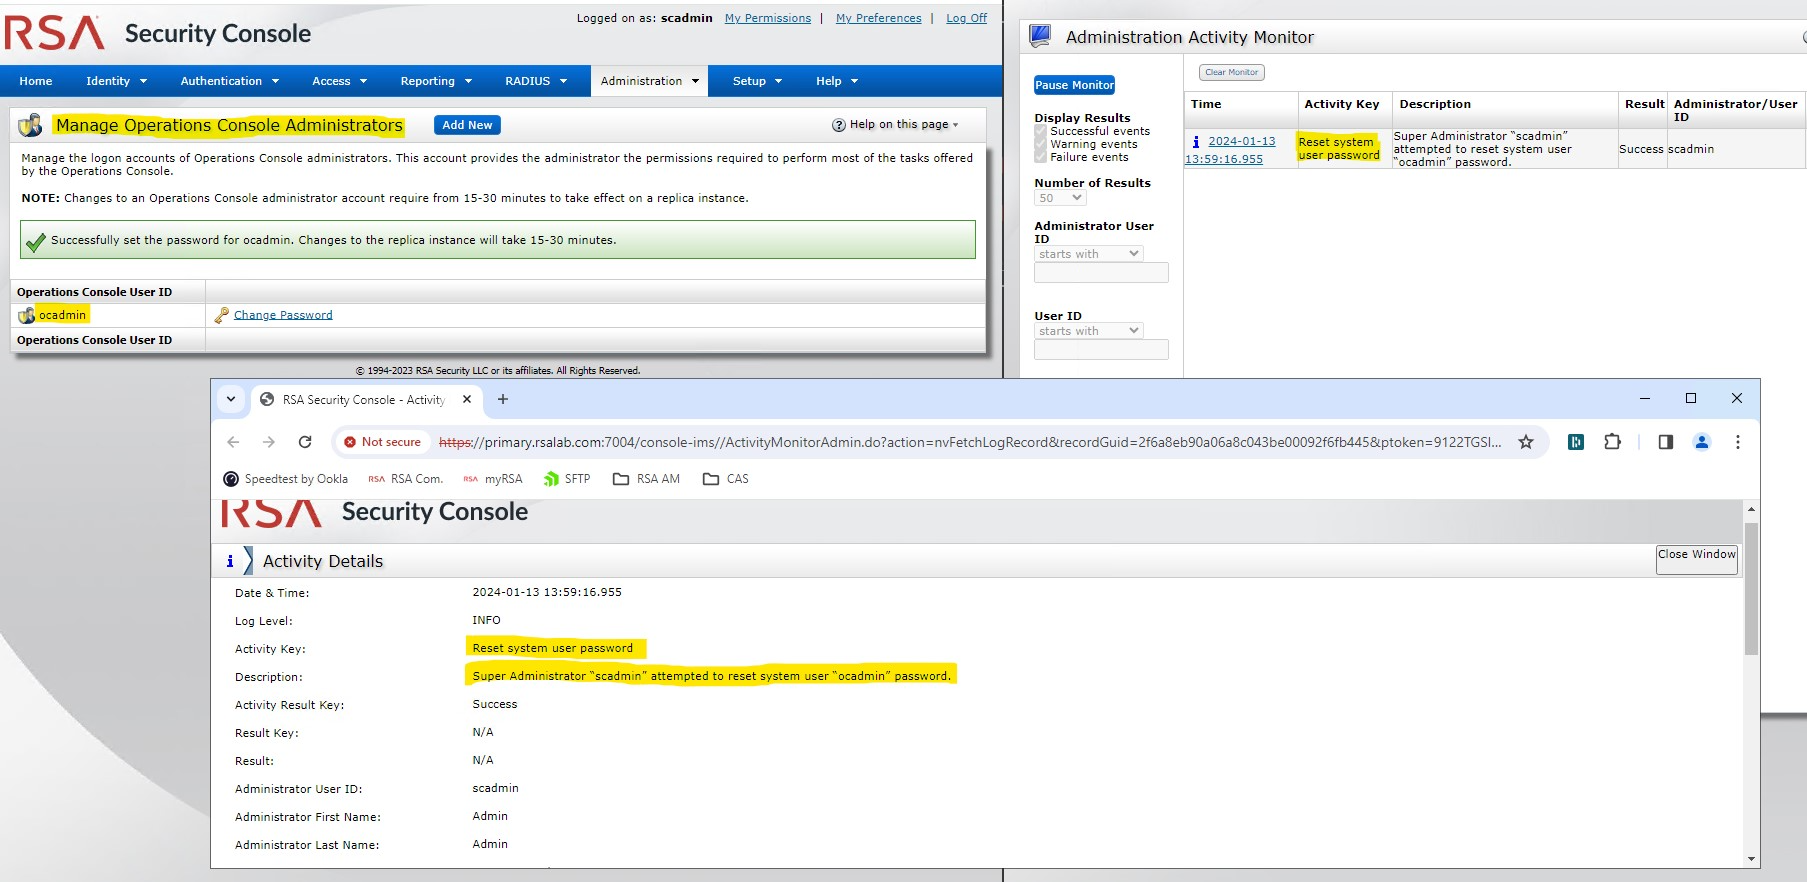Open the browser Extensions puzzle icon
Screen dimensions: 1807x882
coord(1612,442)
